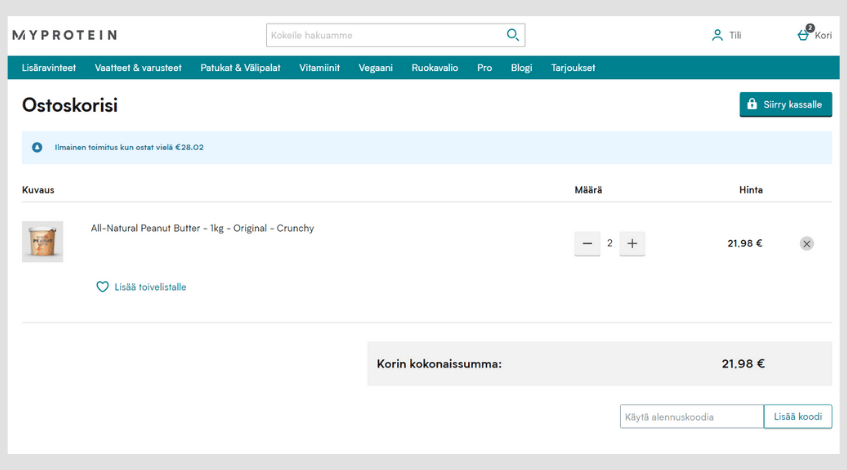Click the peanut butter product thumbnail
Image resolution: width=847 pixels, height=470 pixels.
click(43, 241)
